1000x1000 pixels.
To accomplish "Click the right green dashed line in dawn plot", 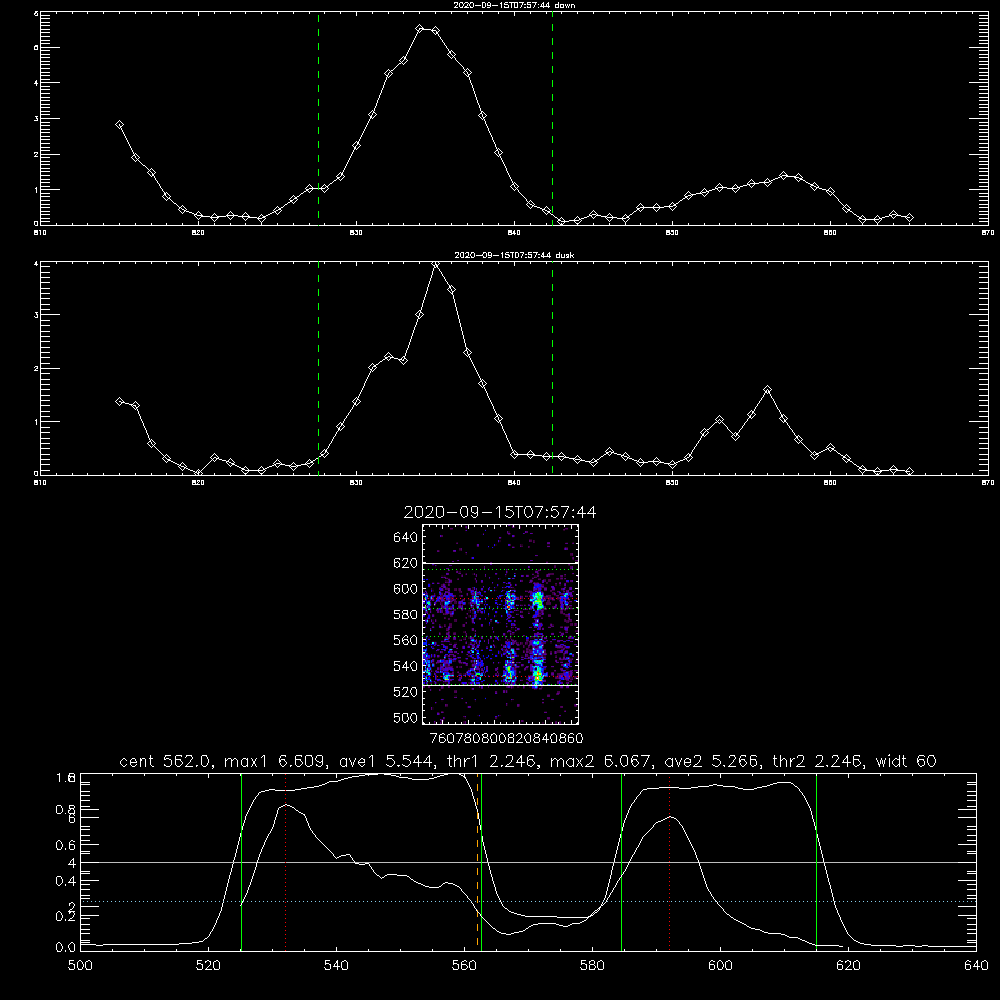I will [552, 119].
